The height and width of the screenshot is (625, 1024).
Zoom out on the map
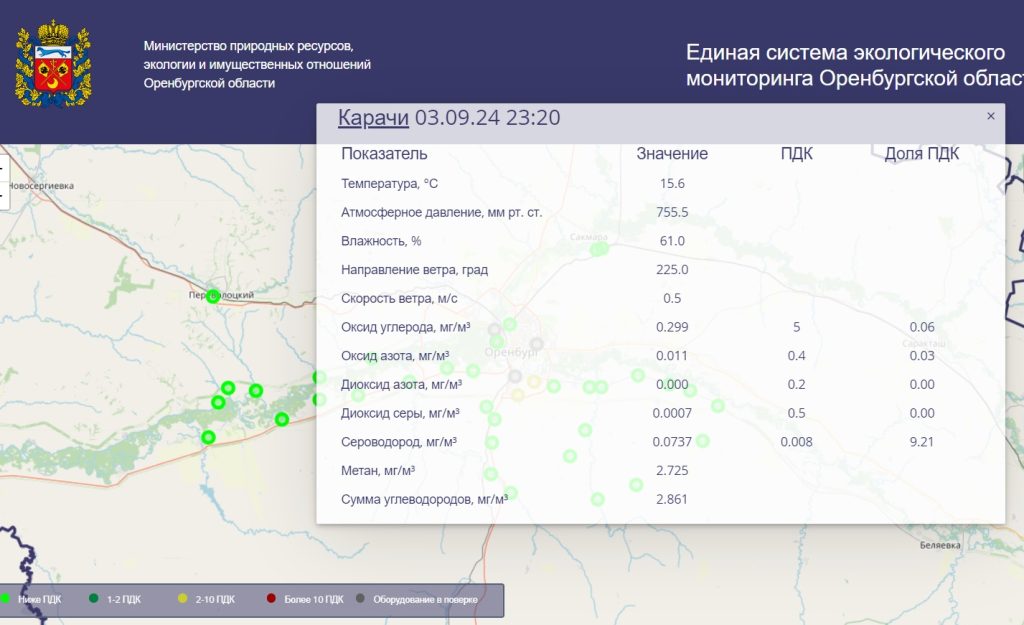pyautogui.click(x=3, y=194)
